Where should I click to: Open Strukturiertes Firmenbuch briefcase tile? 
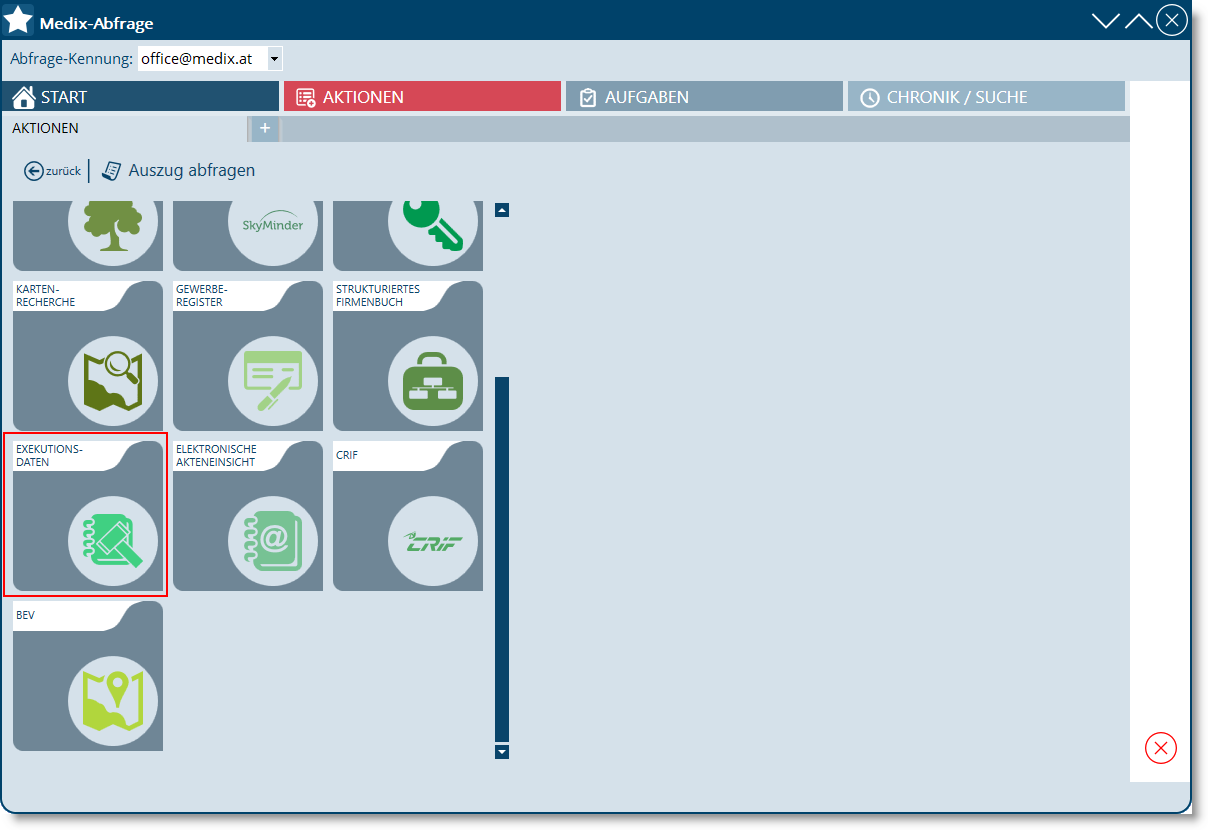pos(408,357)
